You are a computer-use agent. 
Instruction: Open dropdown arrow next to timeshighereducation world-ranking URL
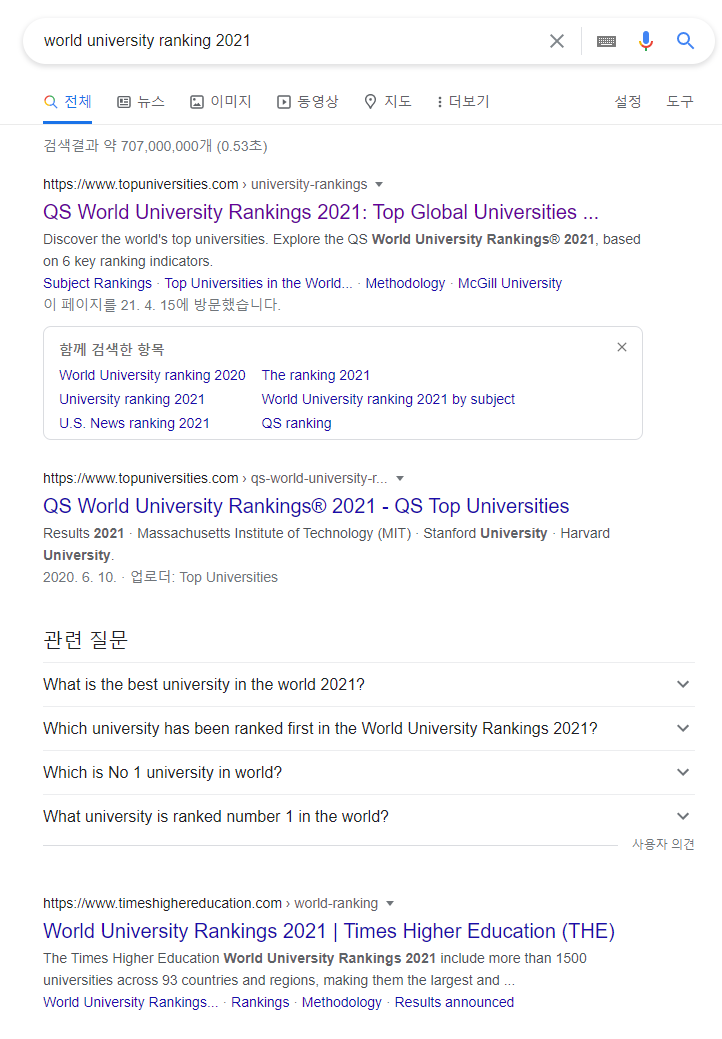click(390, 904)
